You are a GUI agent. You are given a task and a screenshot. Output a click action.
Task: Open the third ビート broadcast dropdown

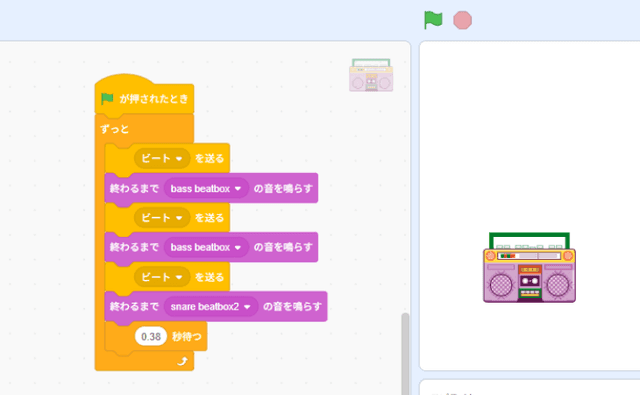click(162, 277)
